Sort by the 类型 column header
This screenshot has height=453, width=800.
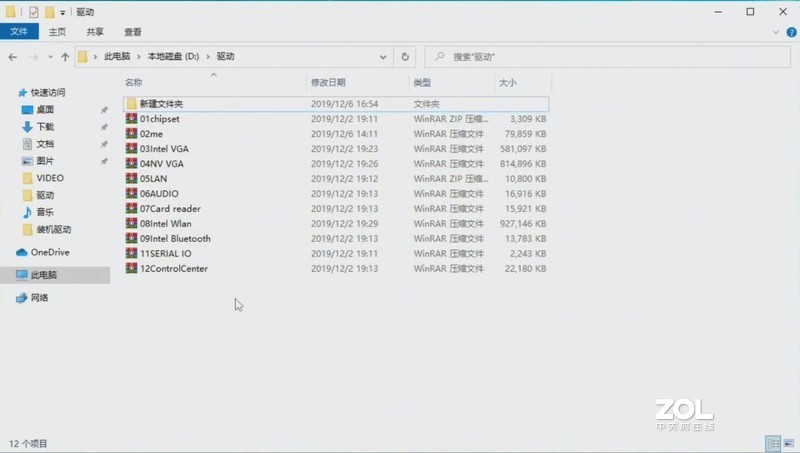pyautogui.click(x=422, y=82)
